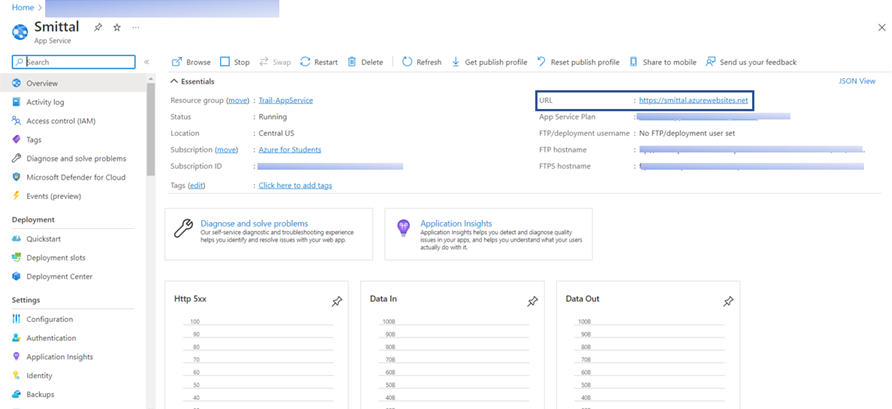Open Tags in the sidebar

tap(74, 139)
